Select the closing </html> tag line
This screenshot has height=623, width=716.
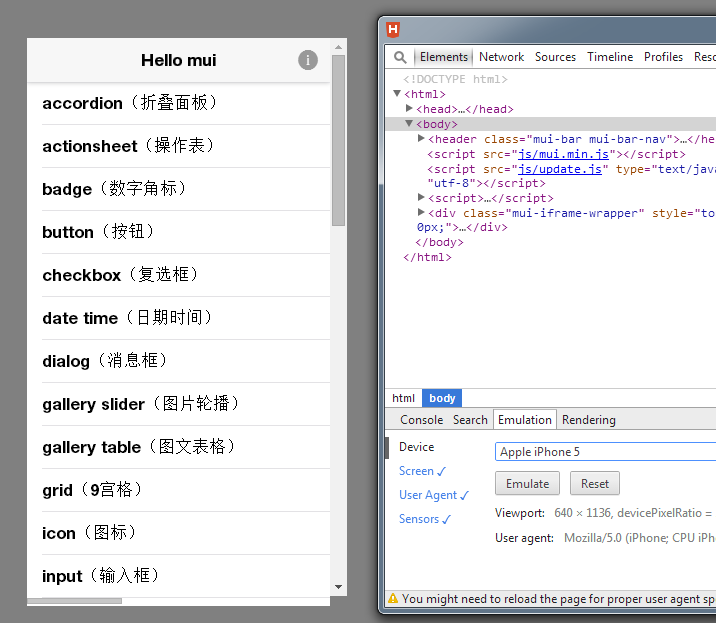pos(427,257)
